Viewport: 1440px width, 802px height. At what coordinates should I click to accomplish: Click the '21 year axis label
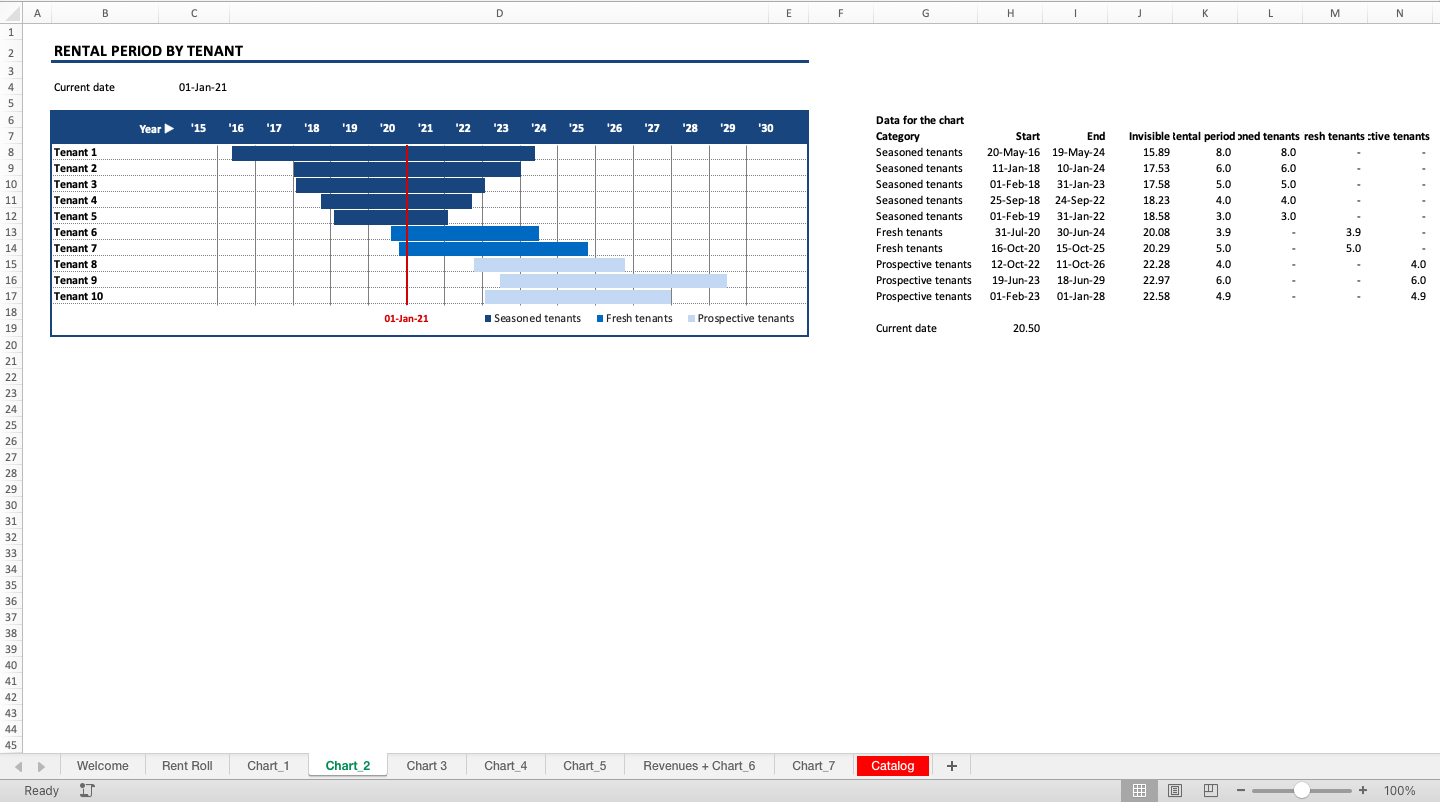[425, 128]
